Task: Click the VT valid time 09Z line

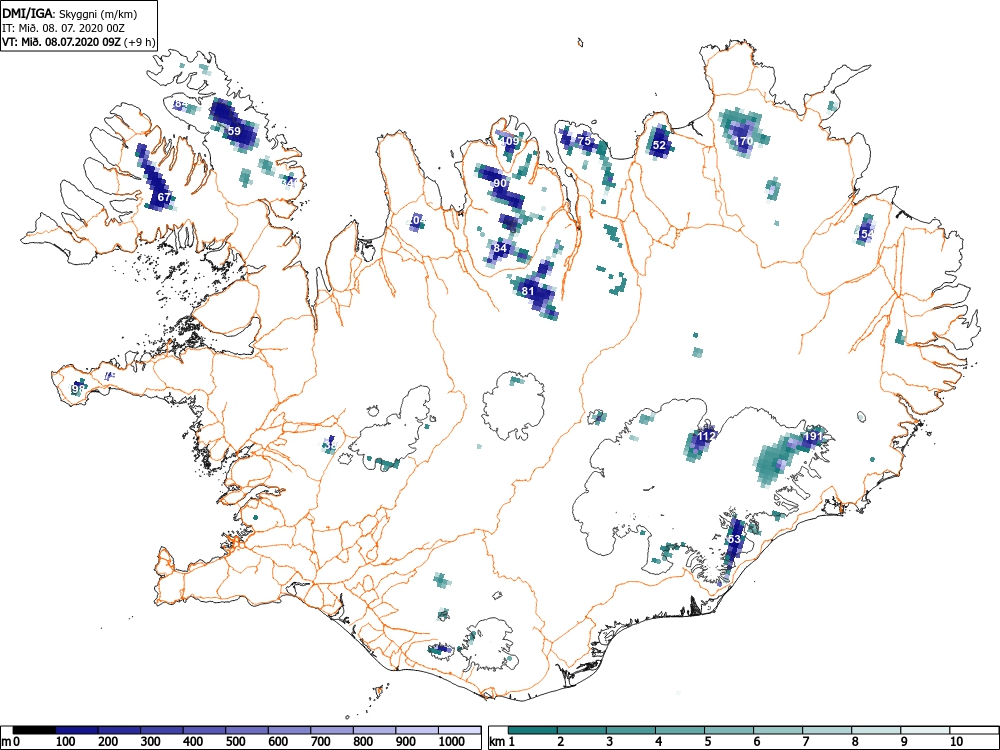Action: tap(78, 42)
